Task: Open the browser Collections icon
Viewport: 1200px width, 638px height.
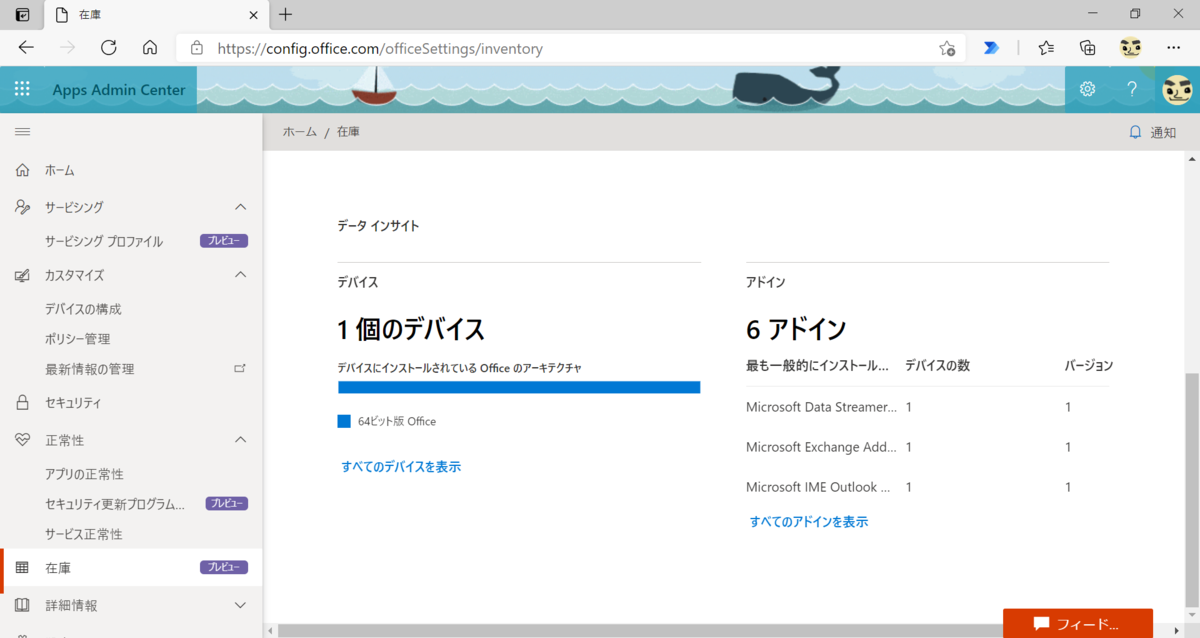Action: coord(1088,47)
